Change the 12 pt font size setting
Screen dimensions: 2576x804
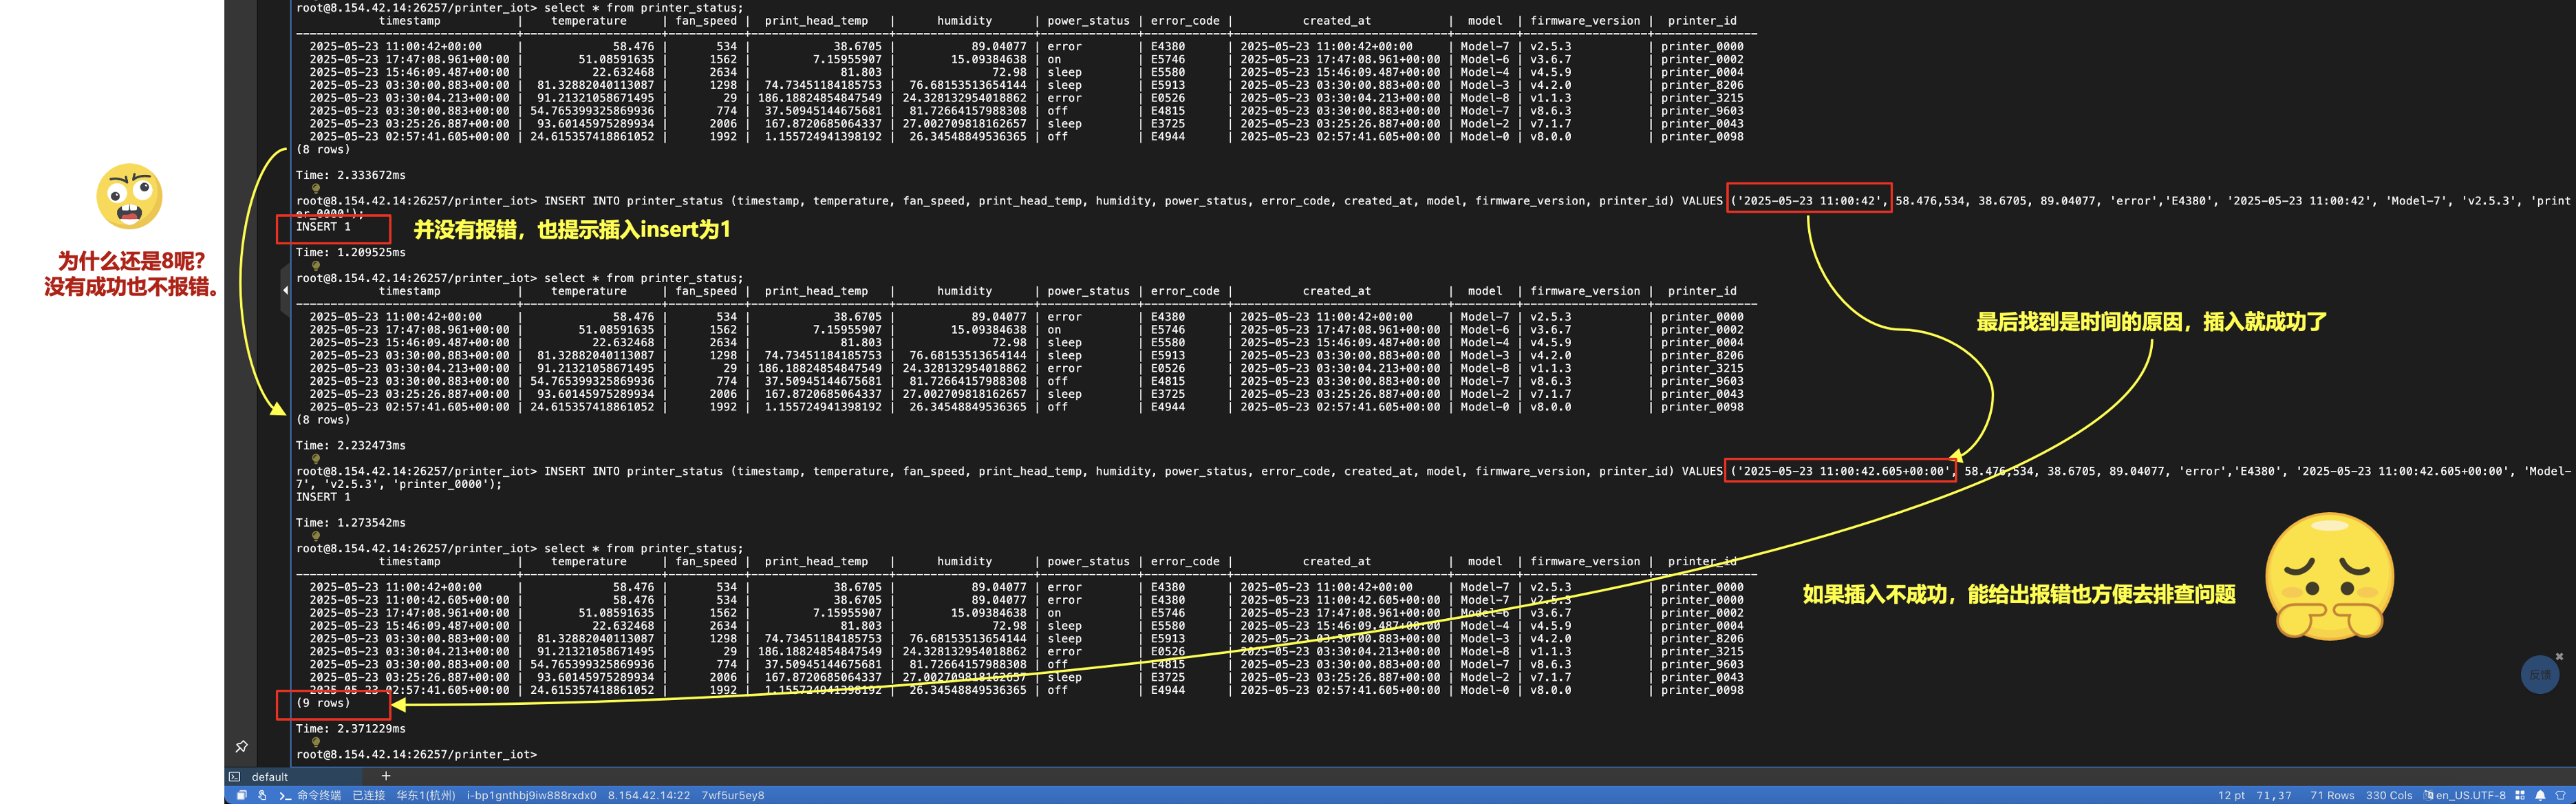(x=2231, y=796)
